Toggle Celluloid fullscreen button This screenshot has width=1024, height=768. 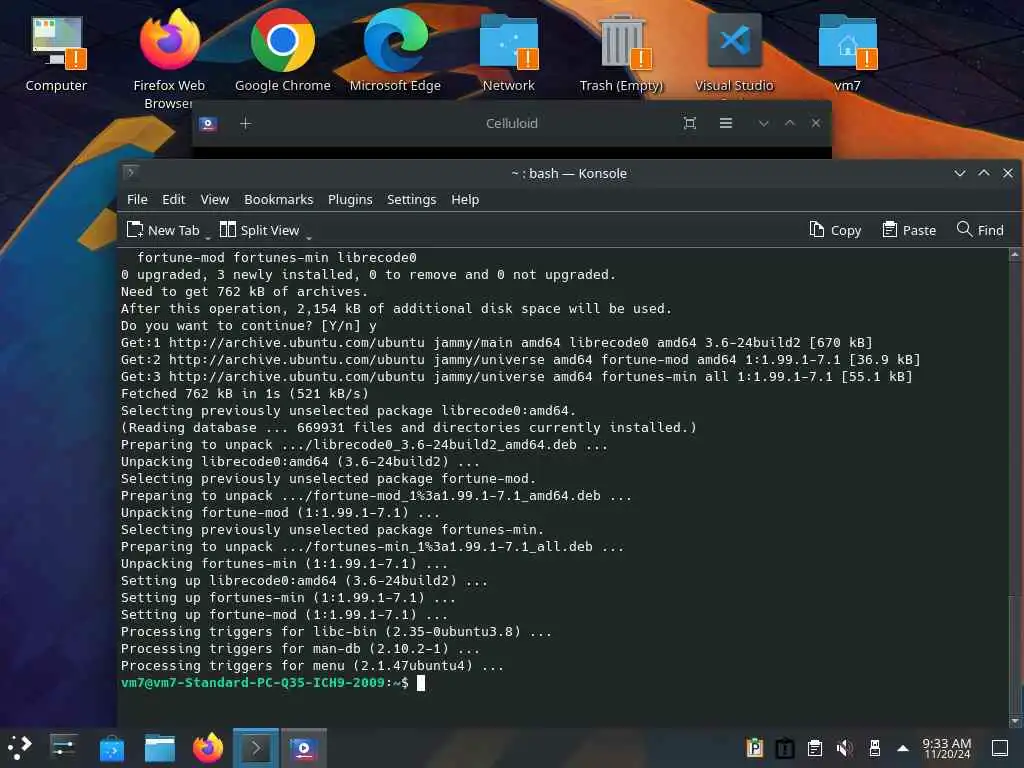(x=690, y=123)
